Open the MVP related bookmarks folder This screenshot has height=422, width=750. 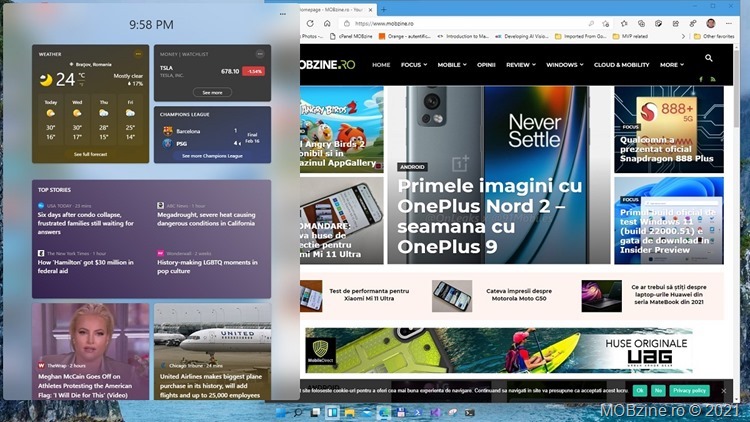[x=630, y=36]
